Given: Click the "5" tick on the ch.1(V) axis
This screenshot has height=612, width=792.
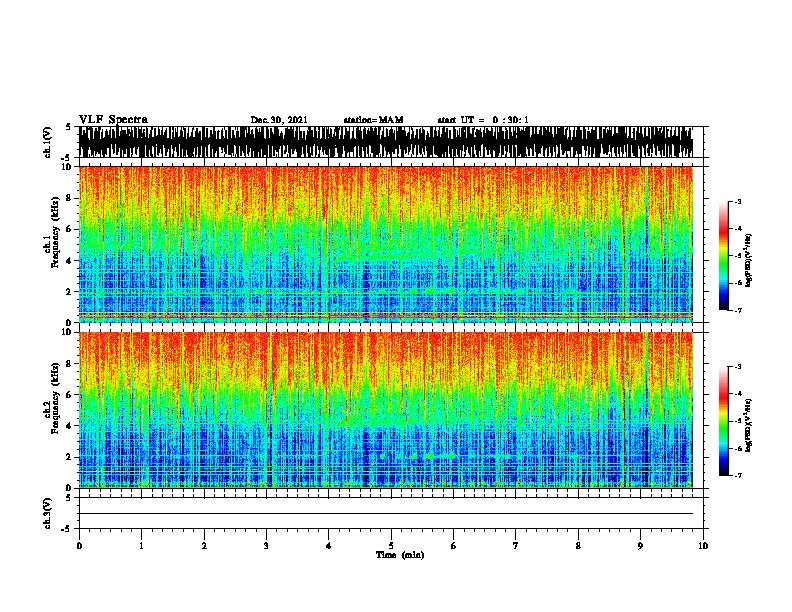Looking at the screenshot, I should click(69, 127).
